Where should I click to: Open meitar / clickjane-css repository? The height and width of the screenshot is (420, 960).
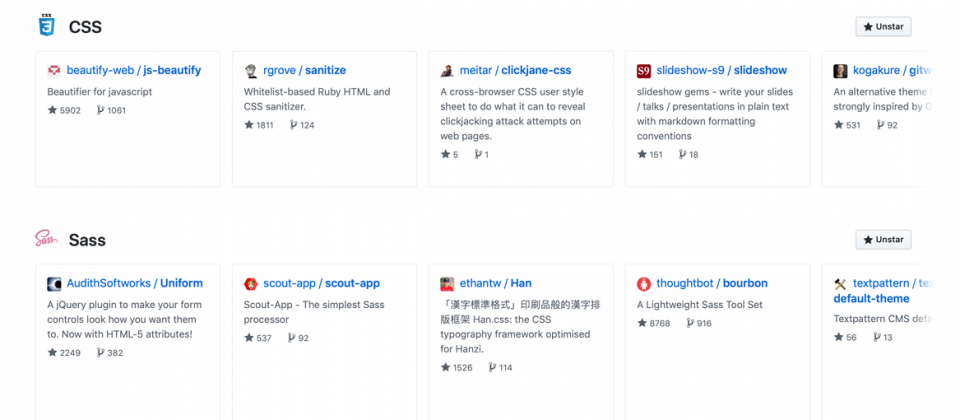[x=515, y=70]
